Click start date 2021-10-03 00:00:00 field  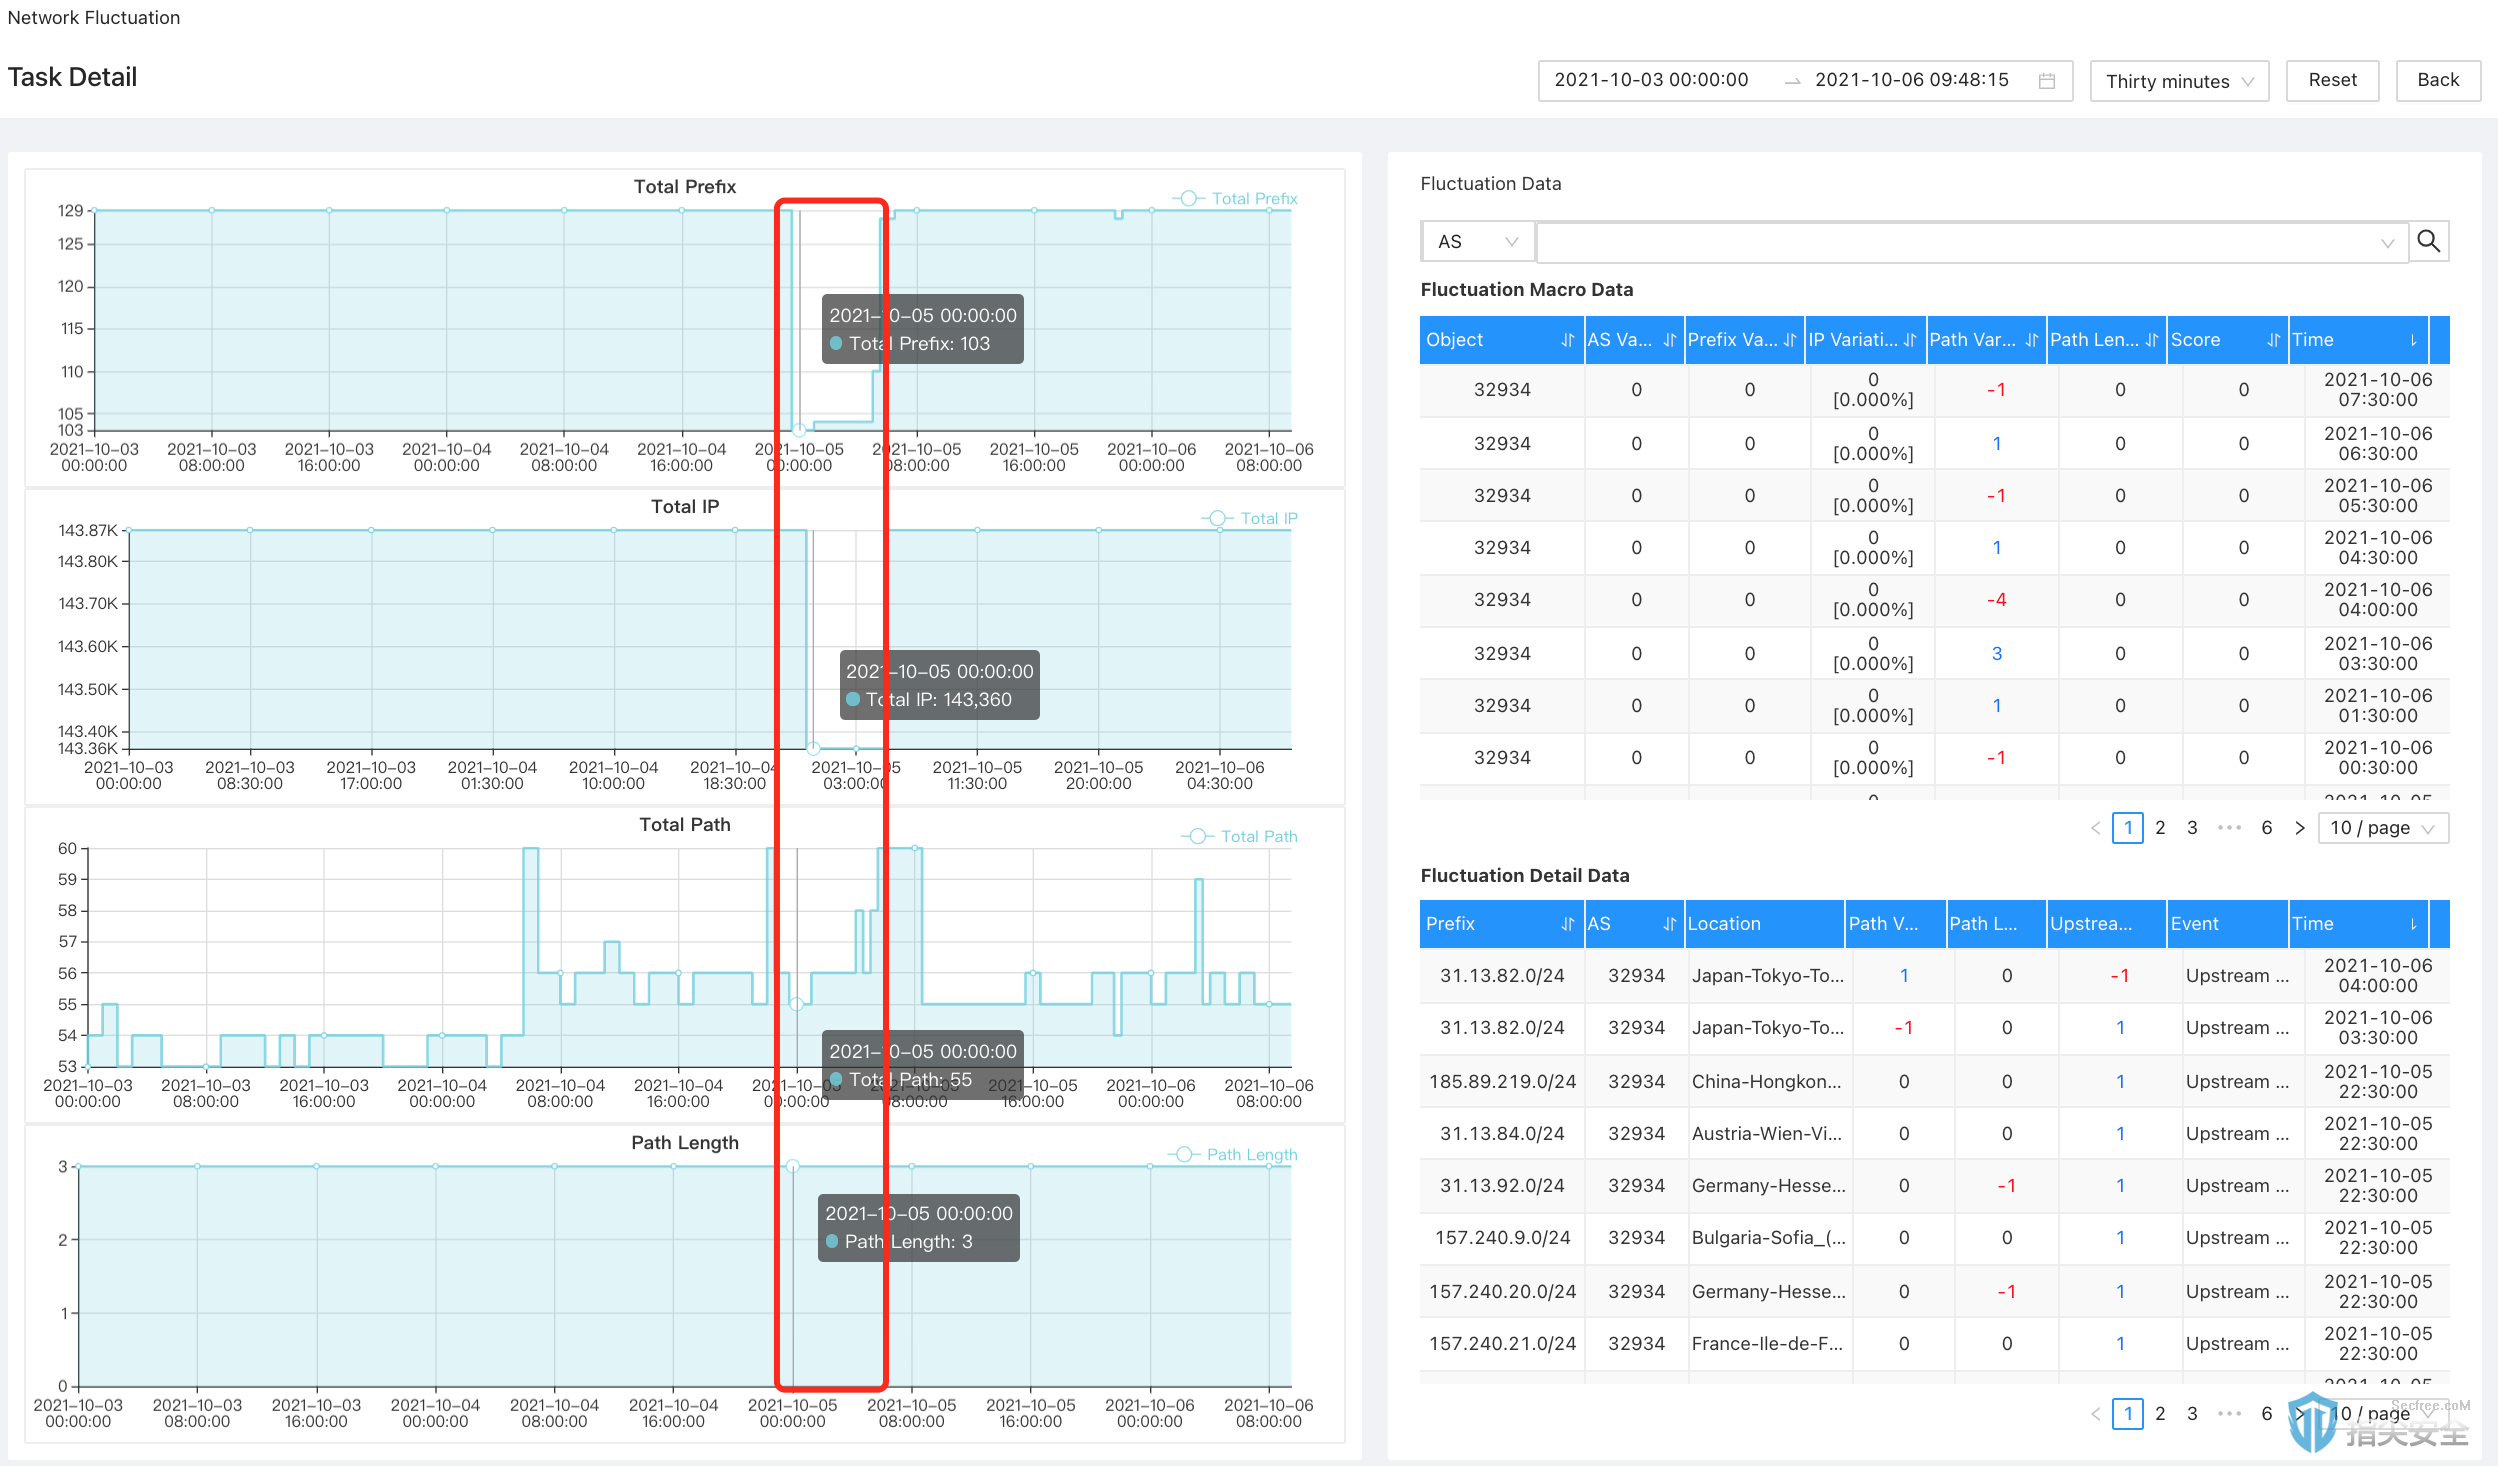pyautogui.click(x=1651, y=80)
